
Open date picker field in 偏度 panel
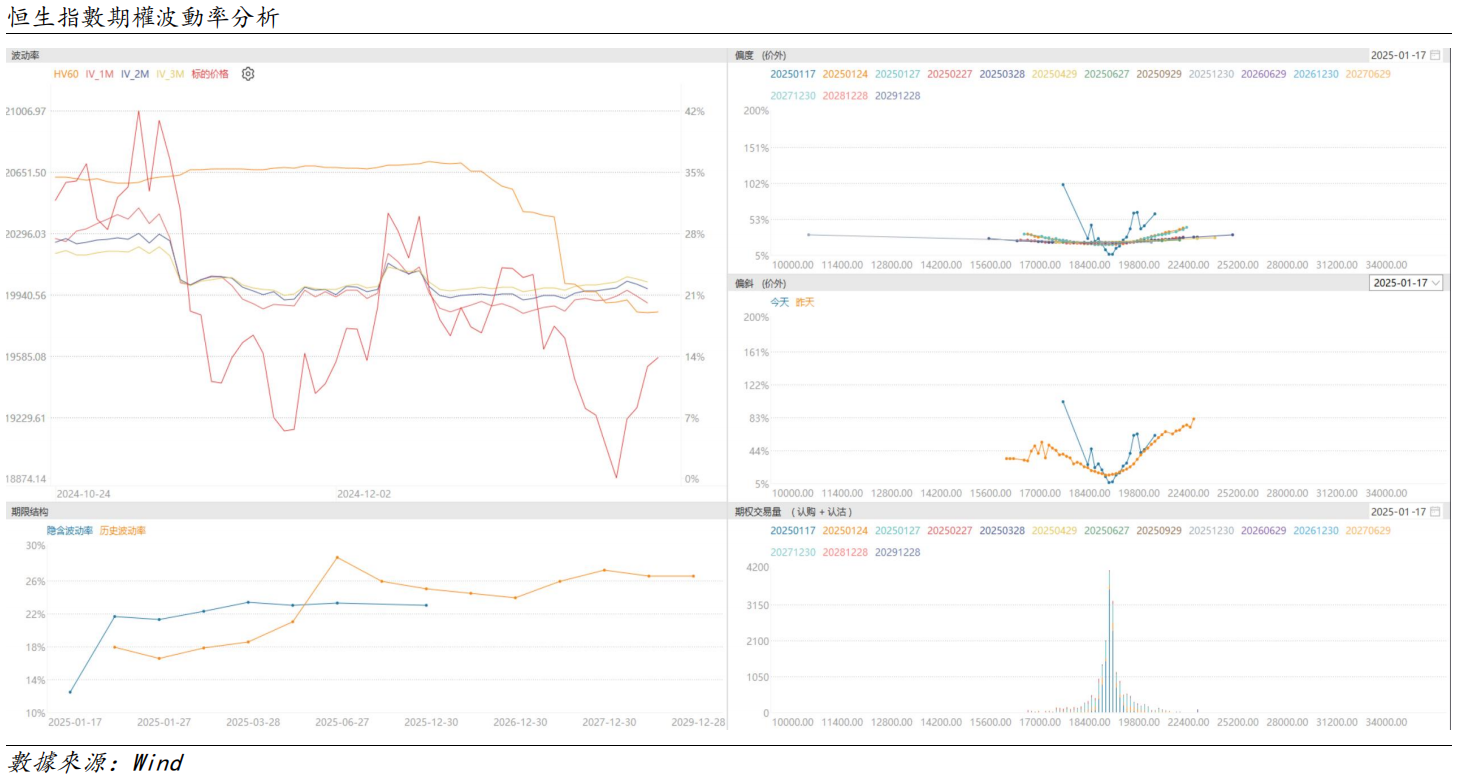(x=1398, y=55)
